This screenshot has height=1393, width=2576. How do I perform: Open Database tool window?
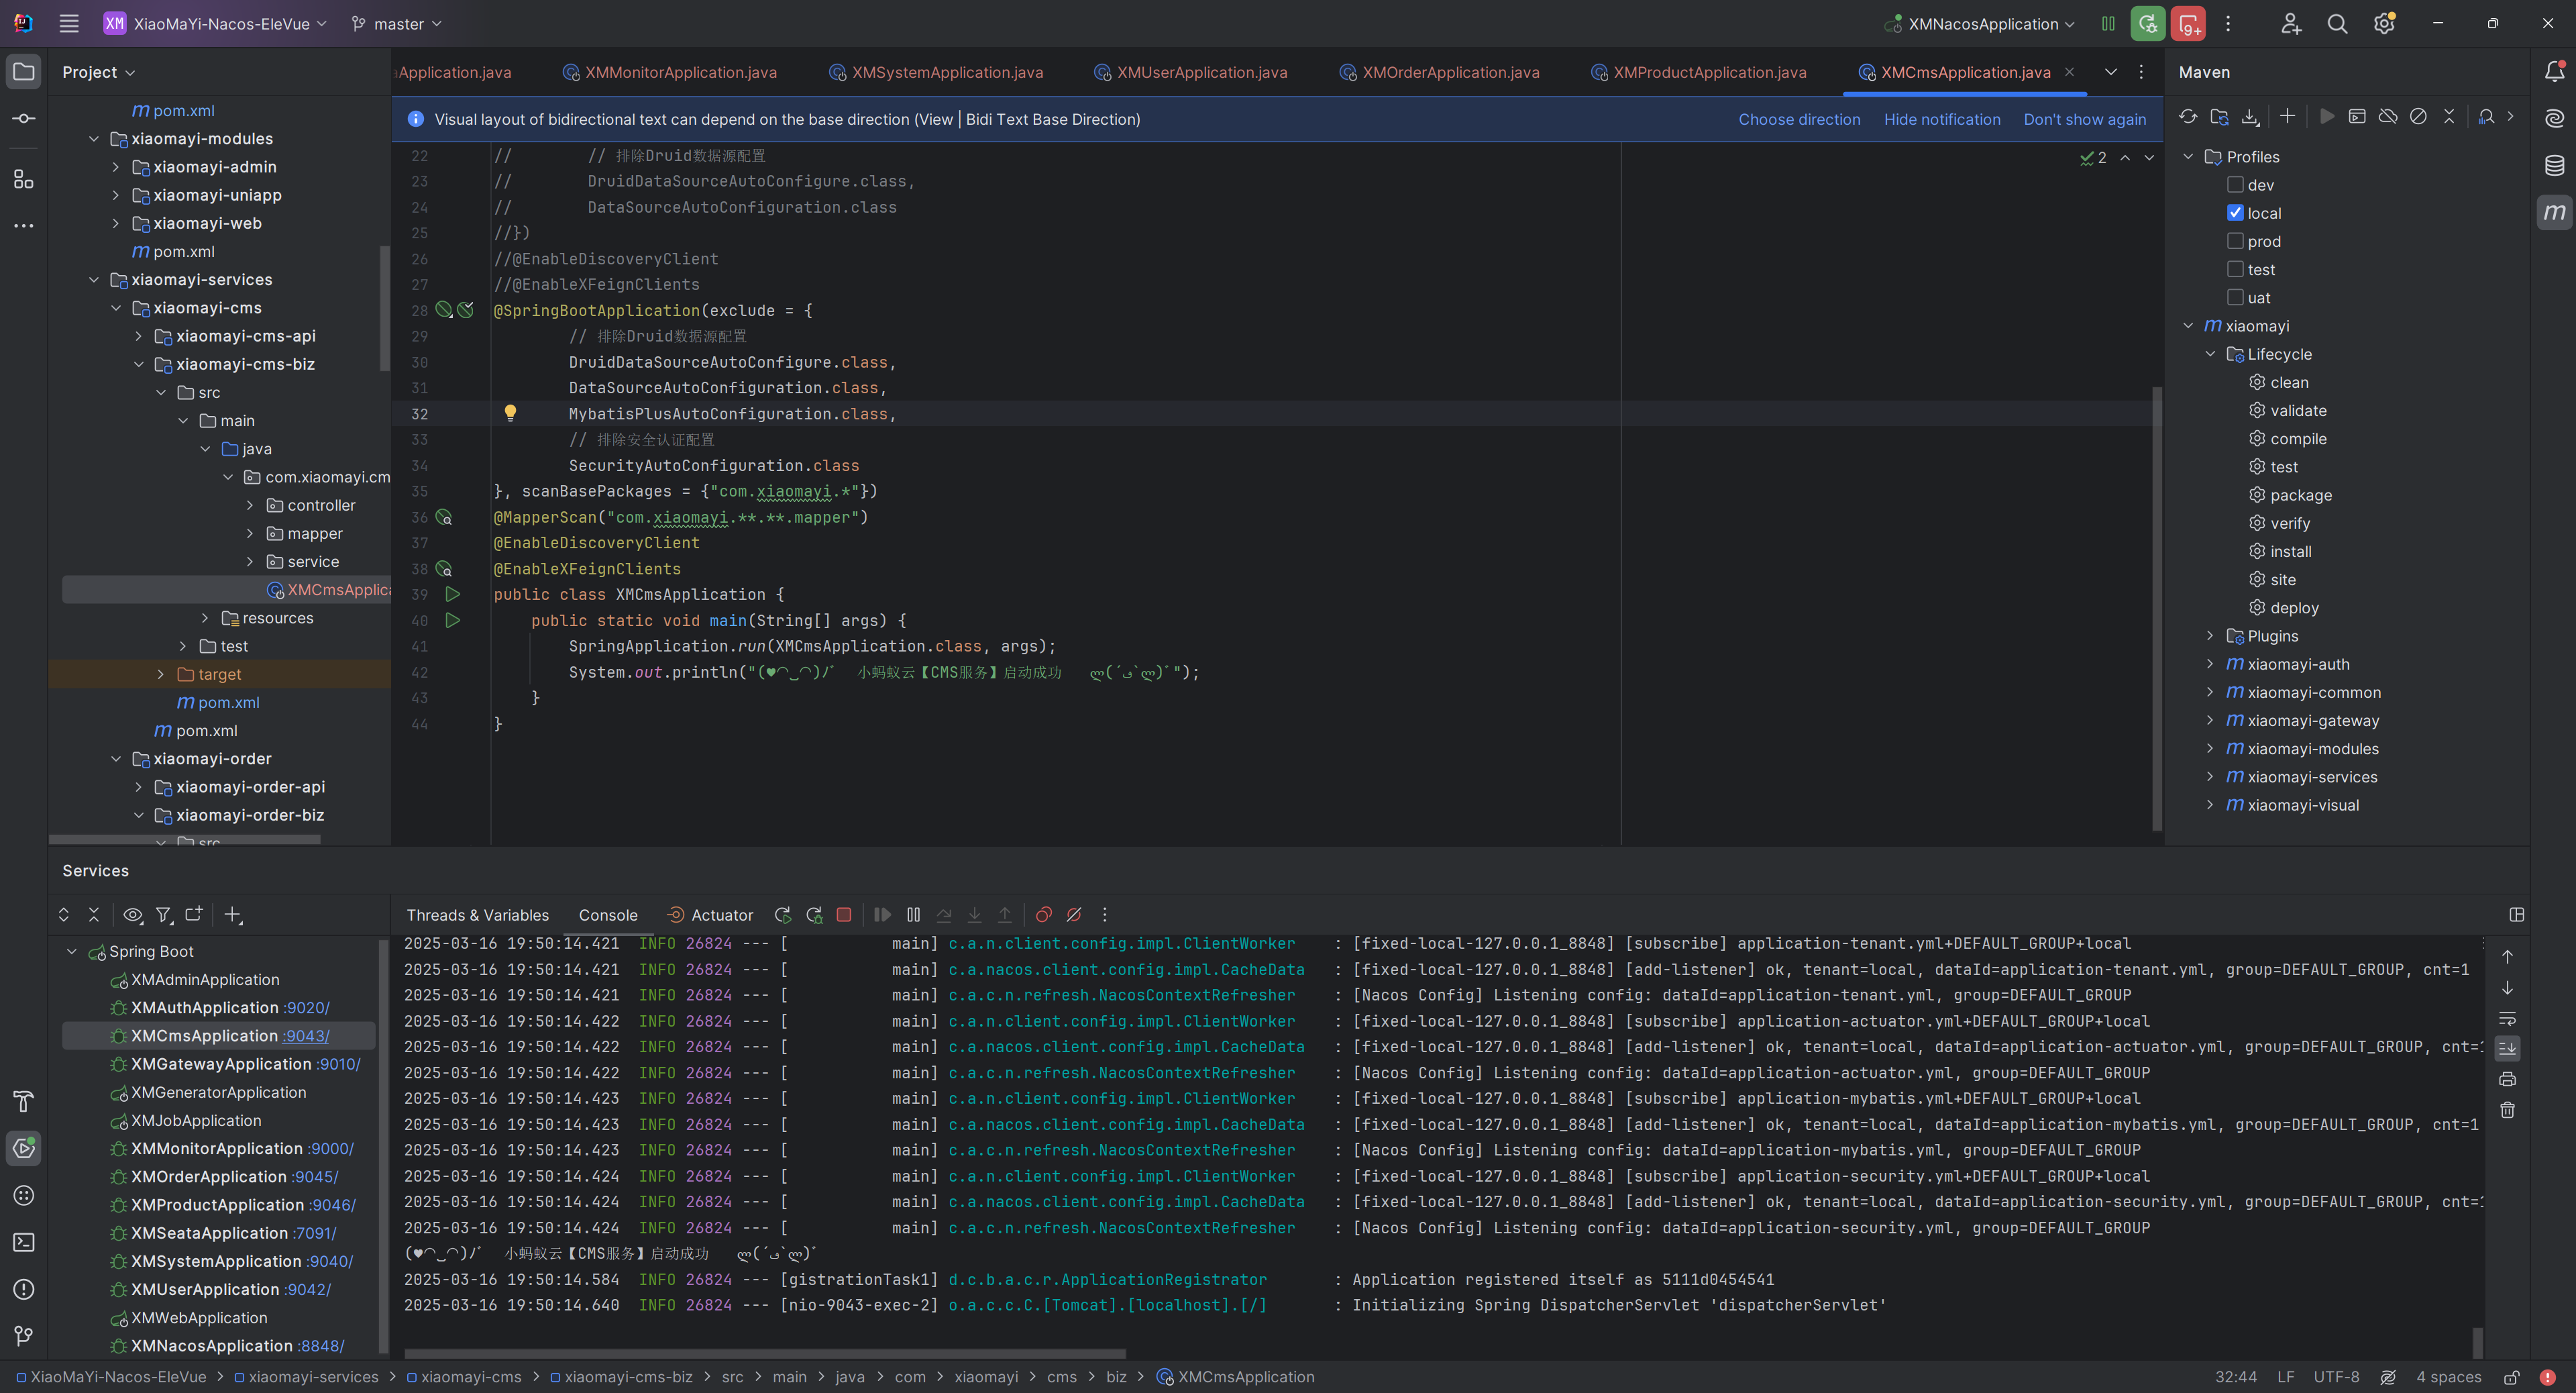click(2554, 165)
